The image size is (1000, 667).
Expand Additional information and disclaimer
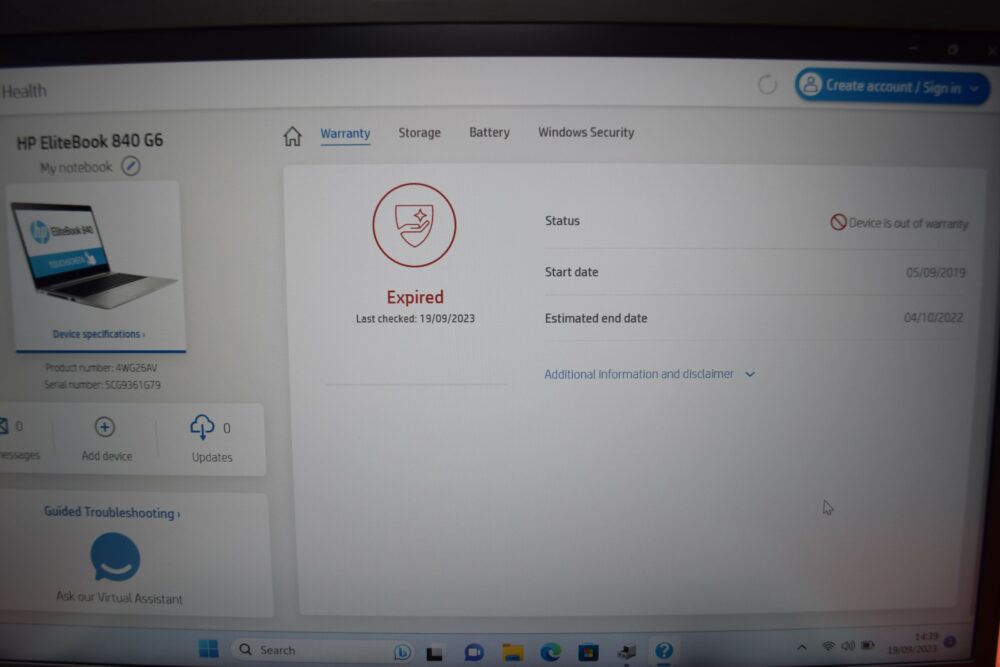(x=649, y=374)
